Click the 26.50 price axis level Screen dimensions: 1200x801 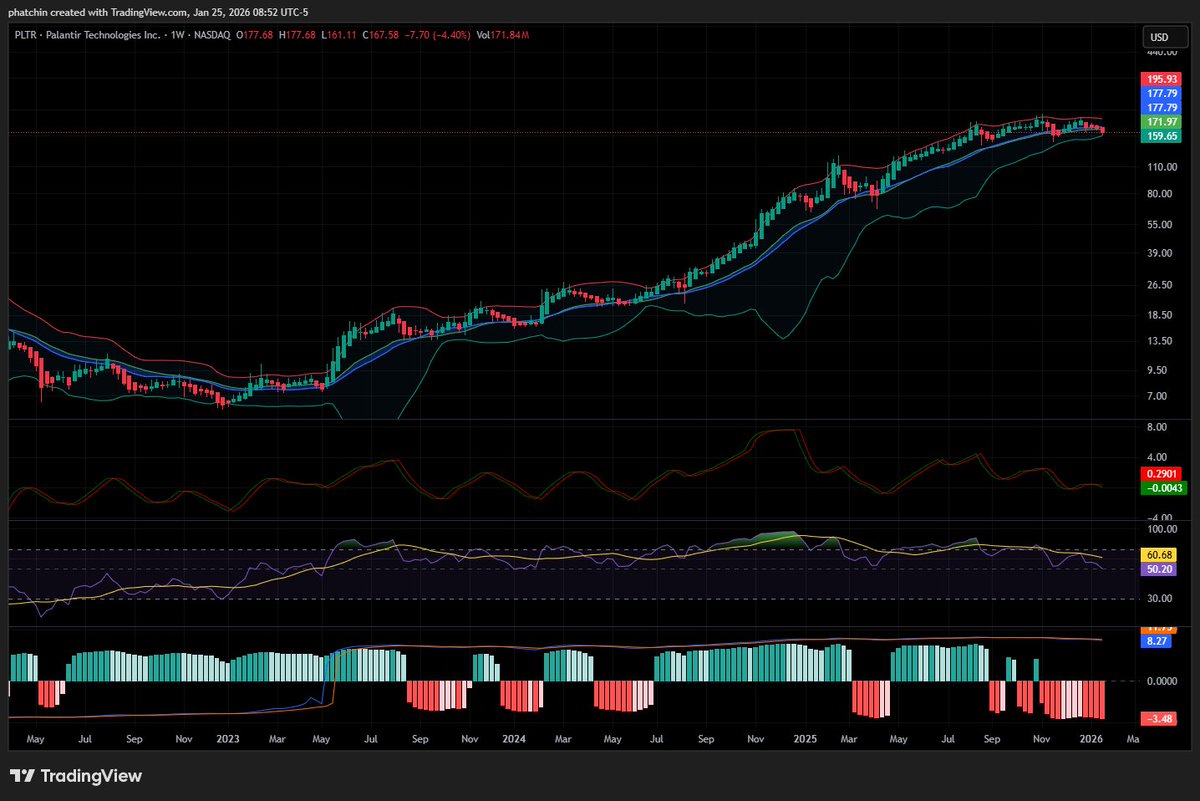coord(1160,286)
